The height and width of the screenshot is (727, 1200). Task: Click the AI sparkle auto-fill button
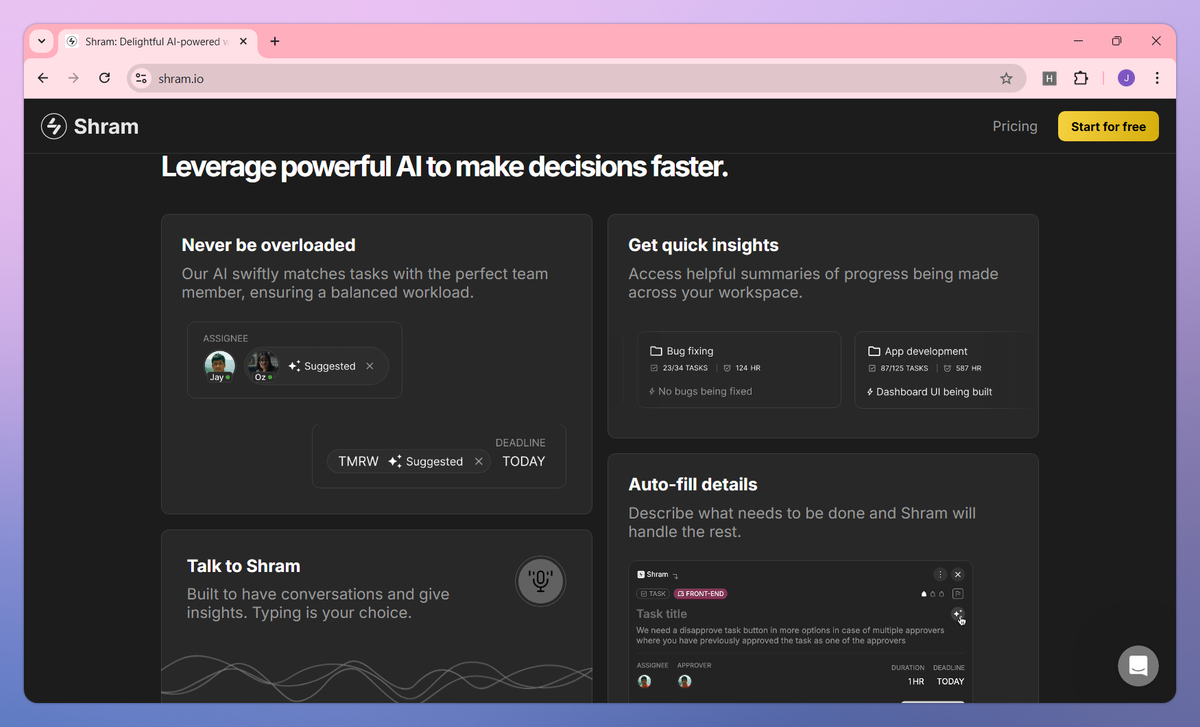pos(957,613)
